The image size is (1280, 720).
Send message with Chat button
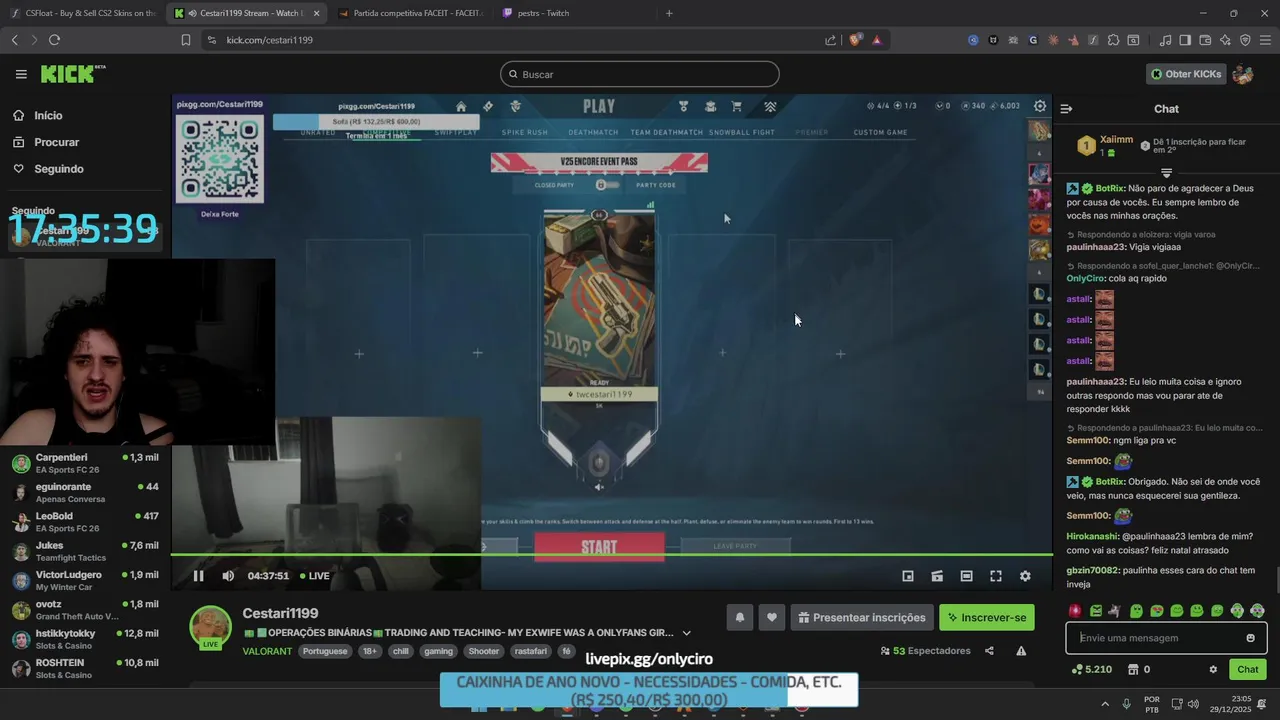[x=1248, y=670]
